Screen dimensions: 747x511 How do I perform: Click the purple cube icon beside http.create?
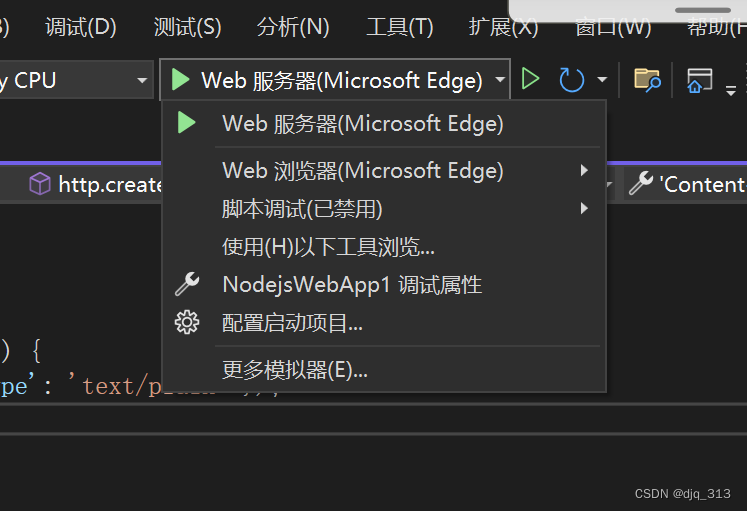tap(40, 184)
